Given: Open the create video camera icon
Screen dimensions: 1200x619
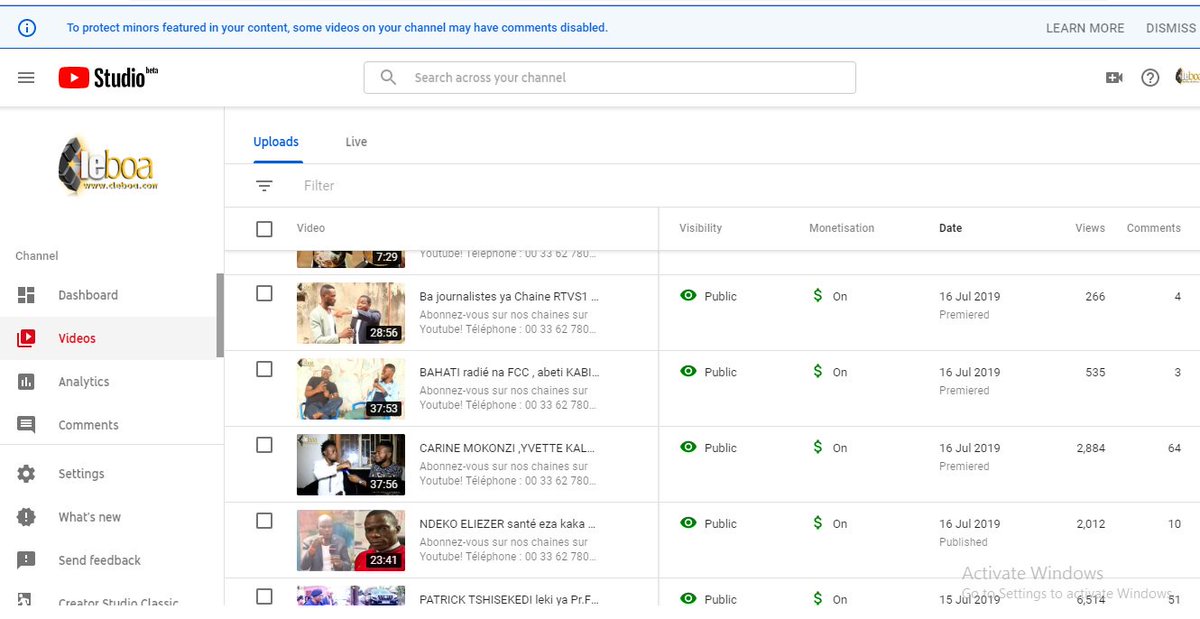Looking at the screenshot, I should [x=1114, y=77].
